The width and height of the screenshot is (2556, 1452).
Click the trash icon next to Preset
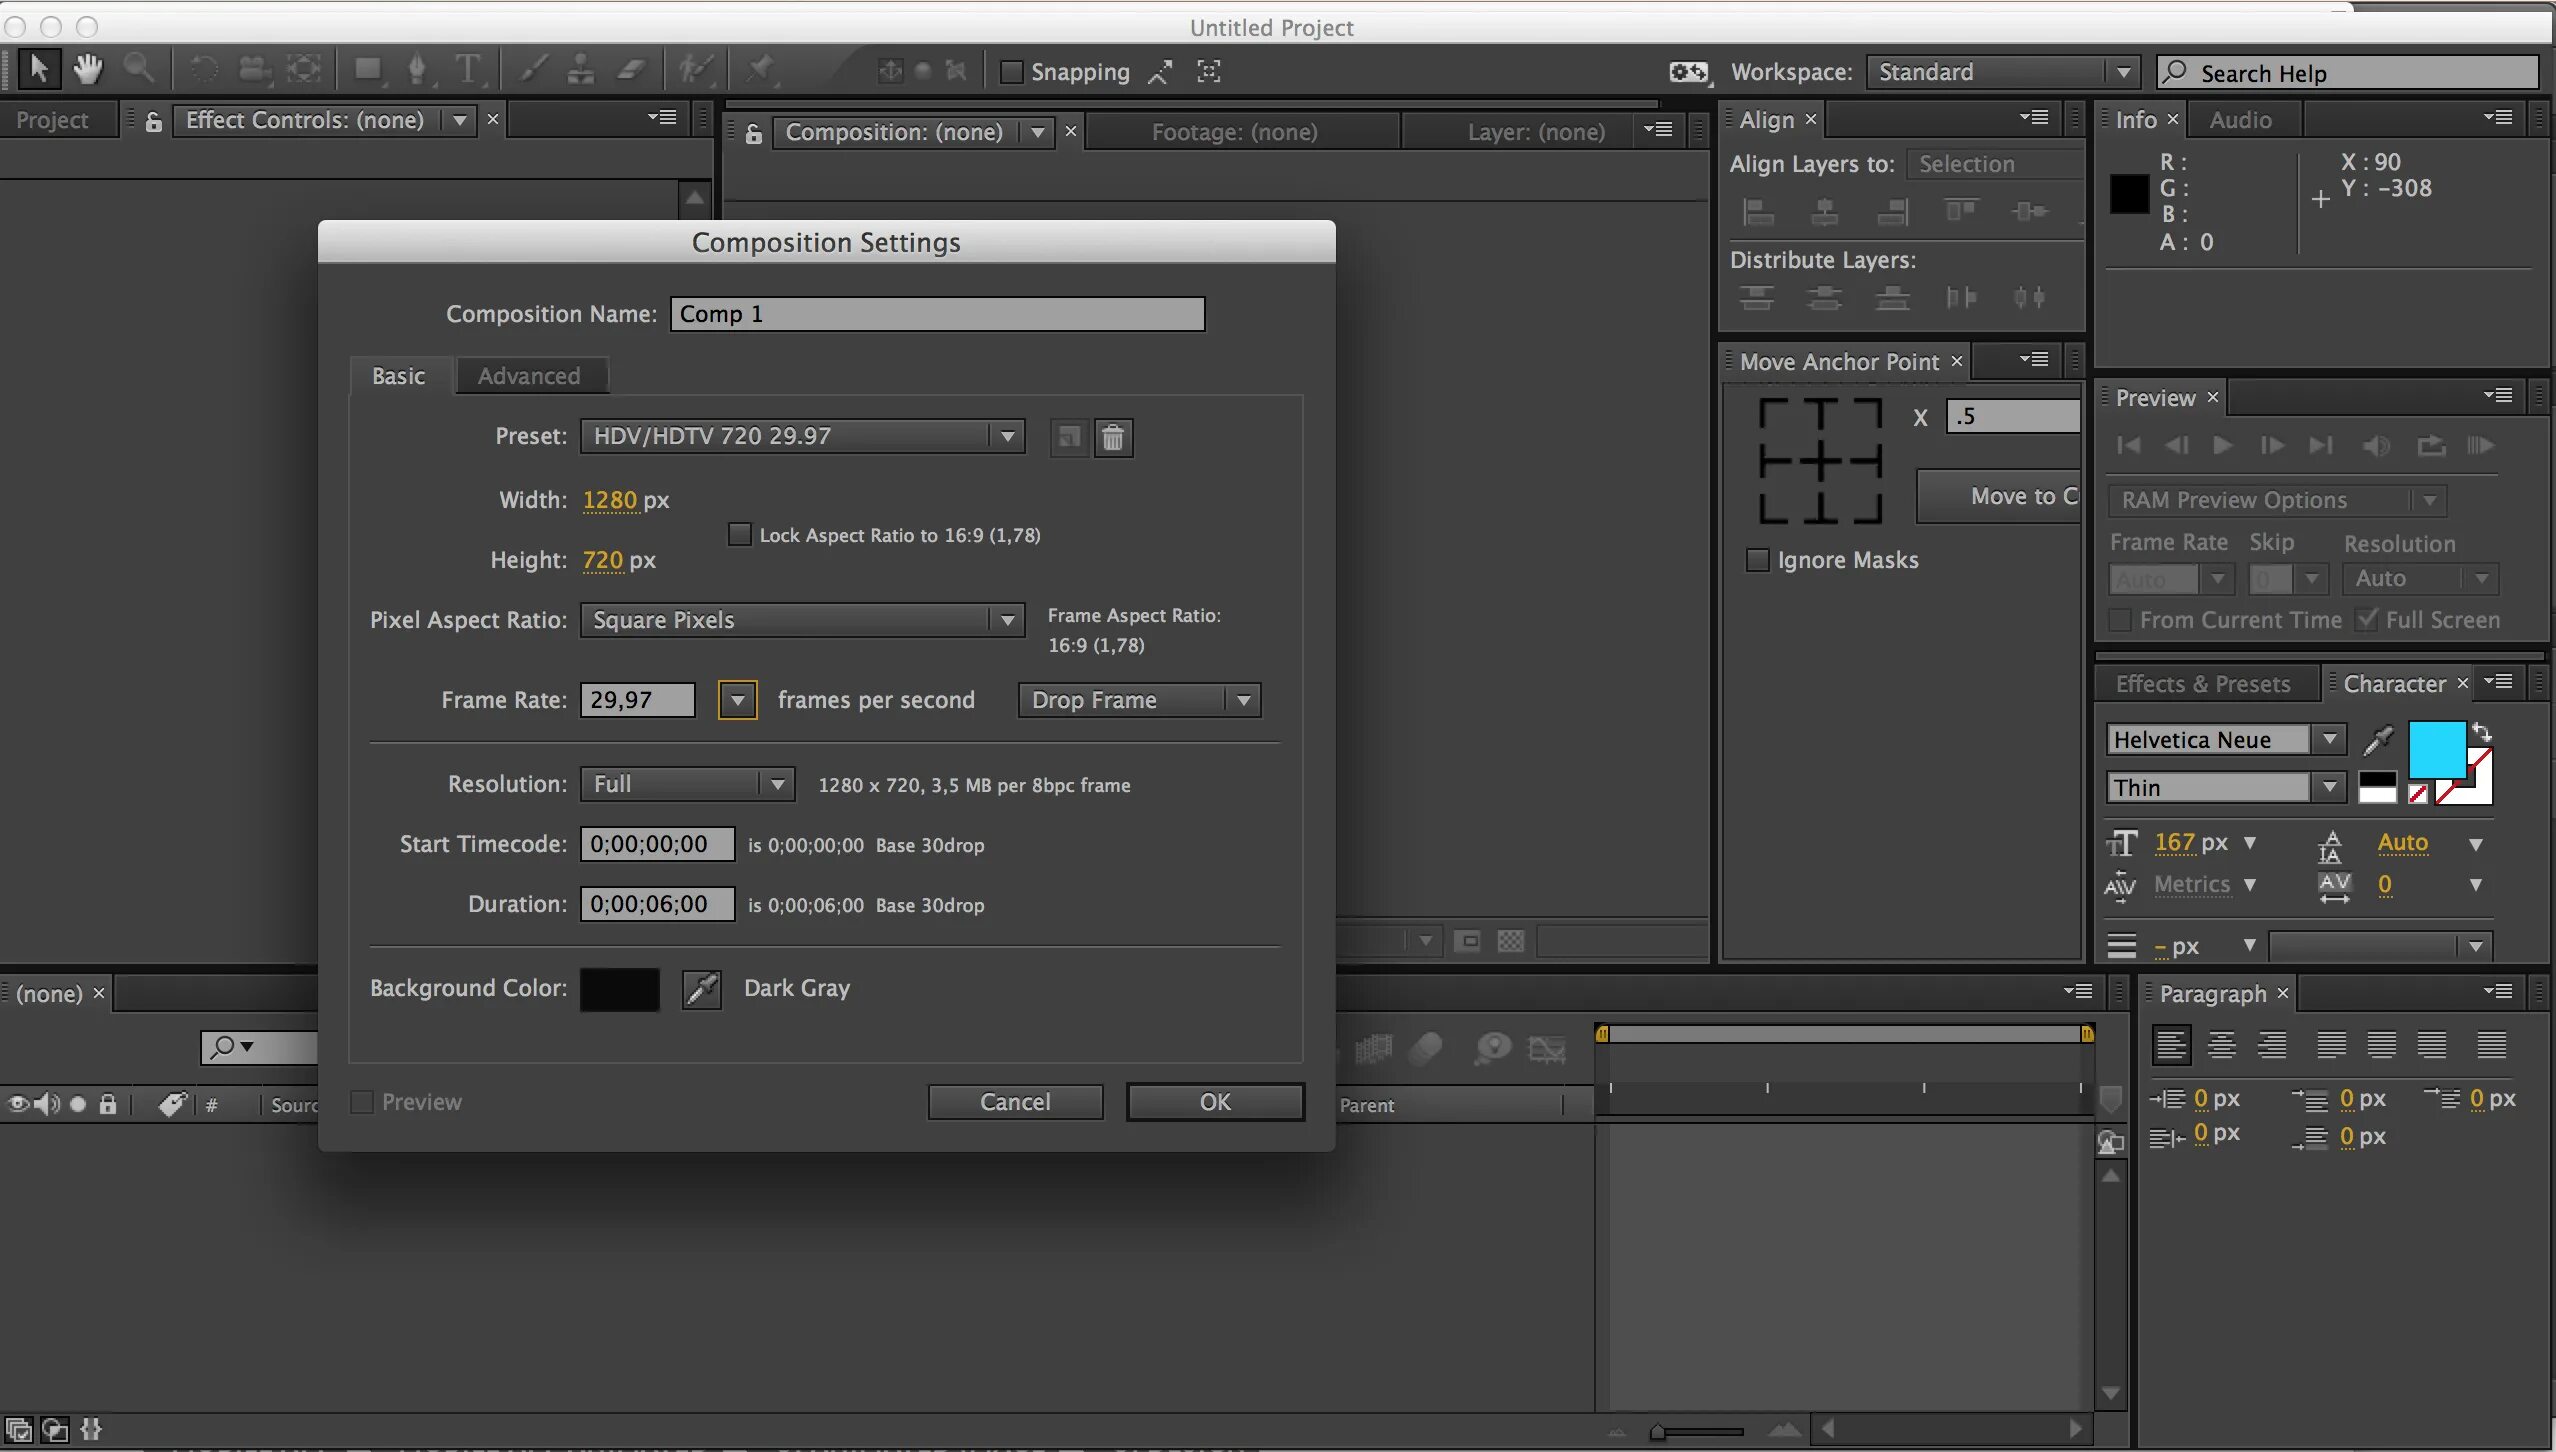[1113, 438]
